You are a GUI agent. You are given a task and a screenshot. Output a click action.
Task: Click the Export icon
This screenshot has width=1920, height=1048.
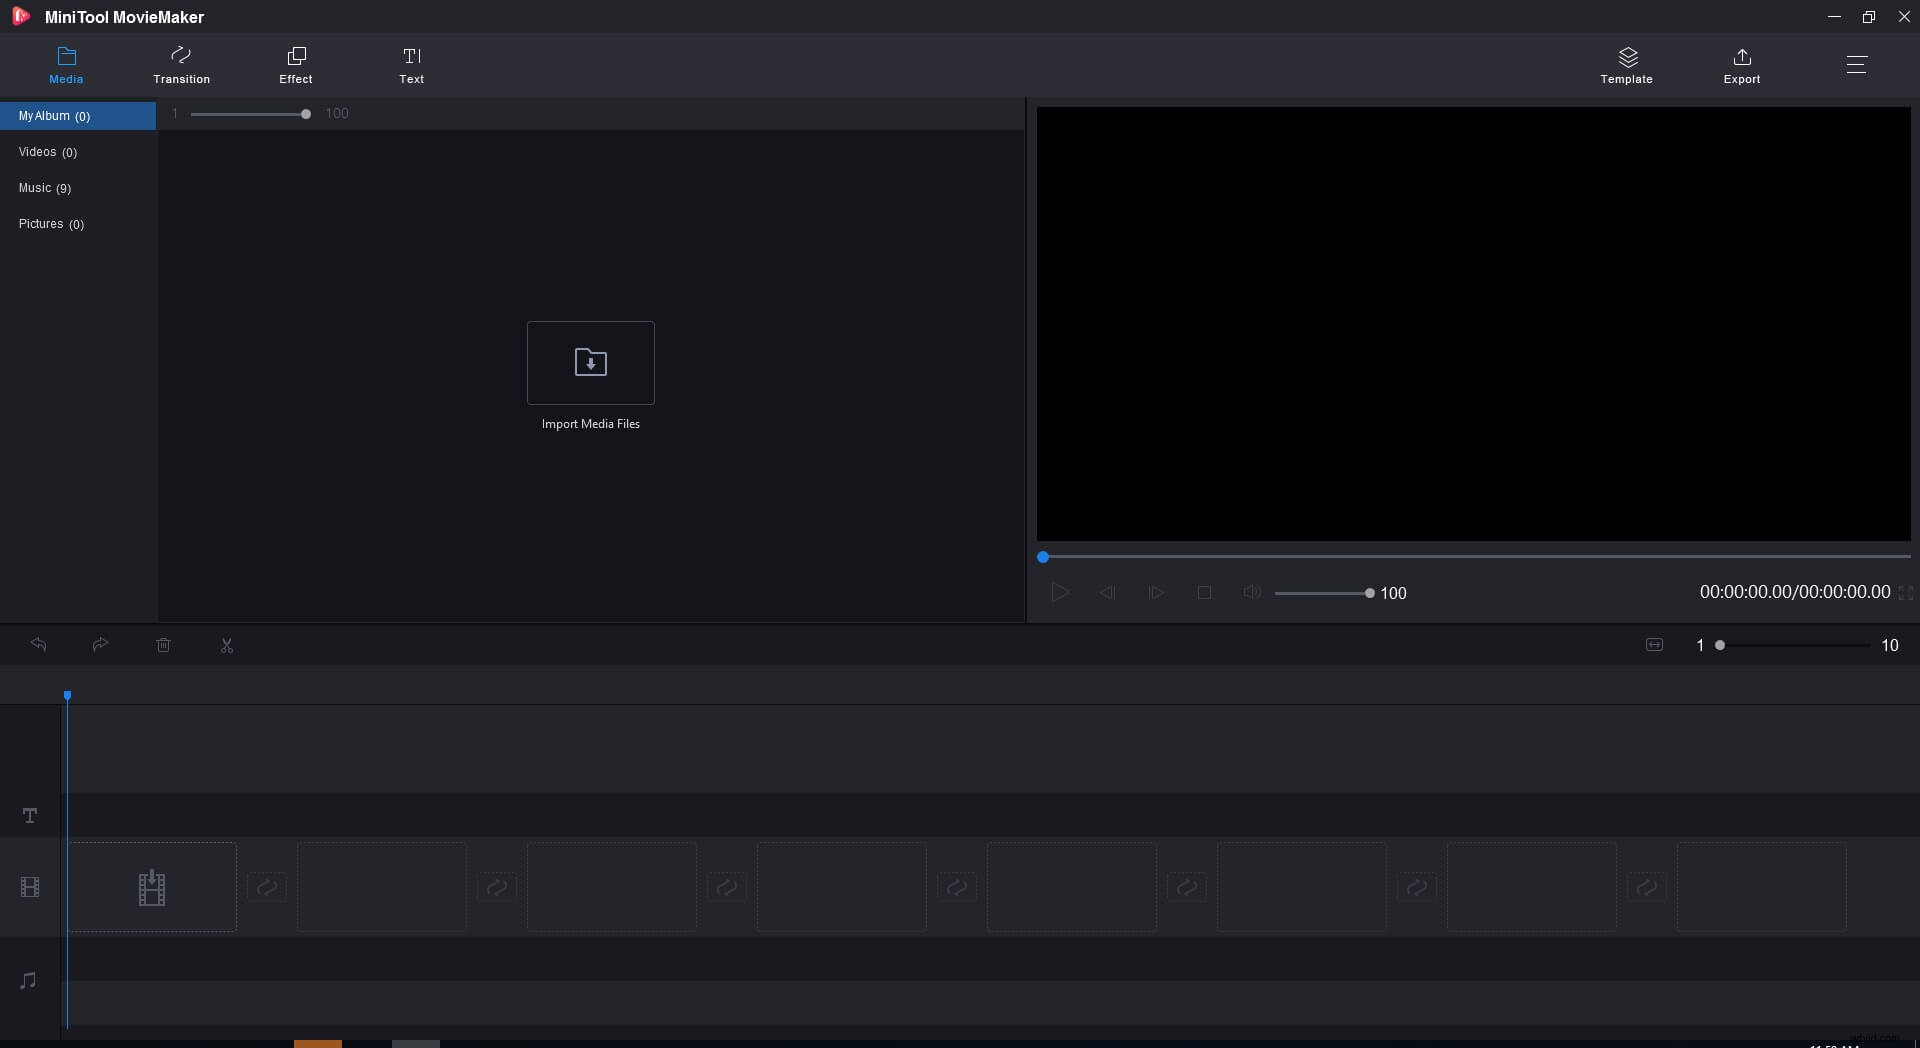pos(1740,64)
